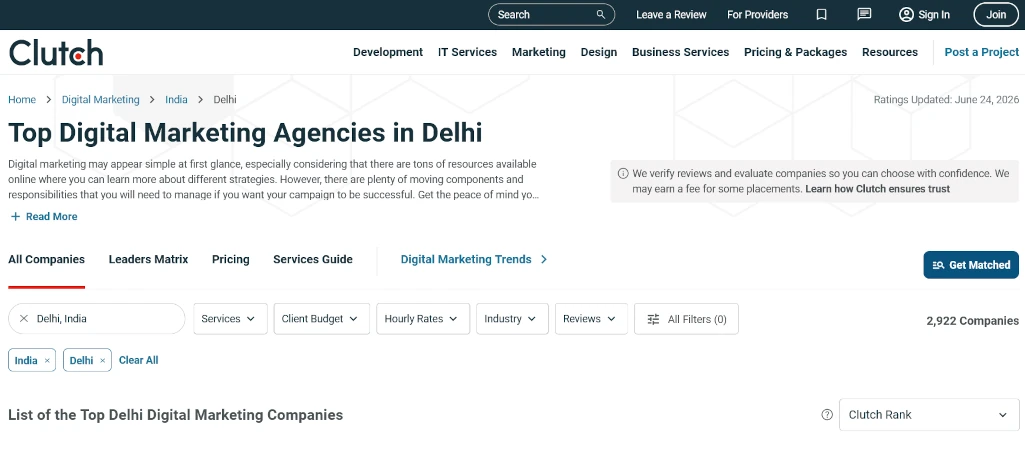The width and height of the screenshot is (1025, 450).
Task: Open the Marketing menu
Action: click(x=539, y=52)
